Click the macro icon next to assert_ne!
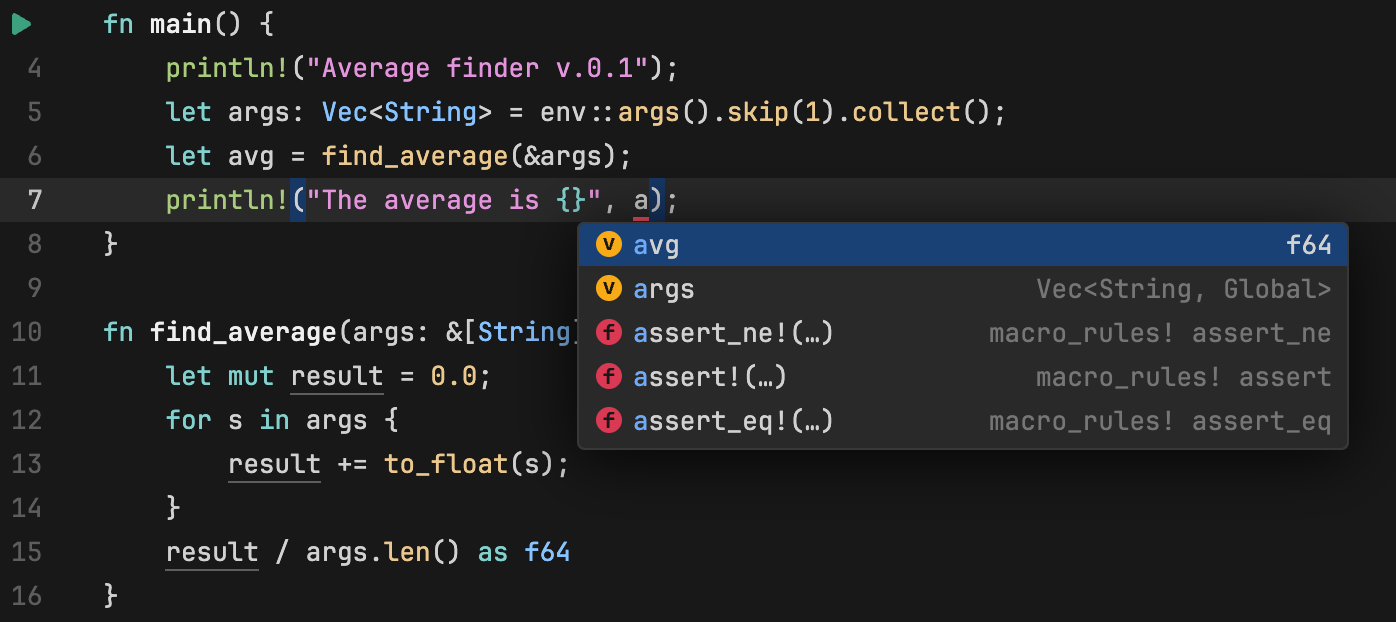The image size is (1396, 622). [609, 332]
